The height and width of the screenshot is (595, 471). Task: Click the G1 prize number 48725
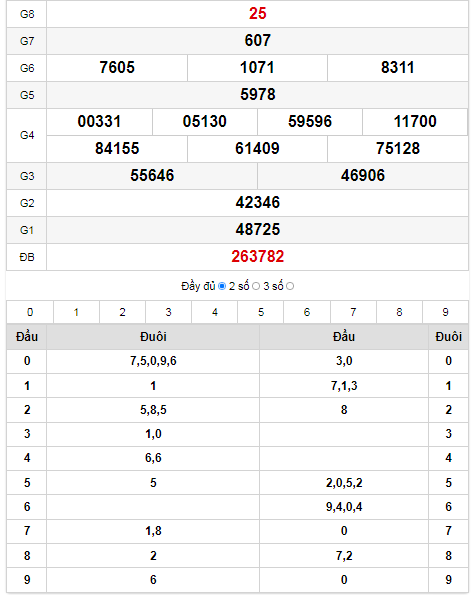point(258,230)
